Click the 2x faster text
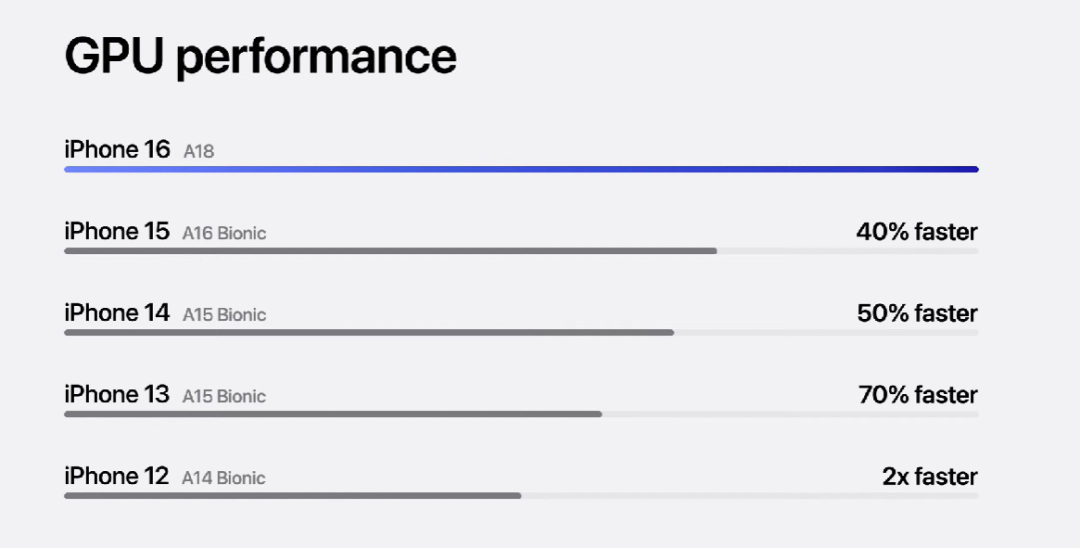1080x548 pixels. (930, 476)
